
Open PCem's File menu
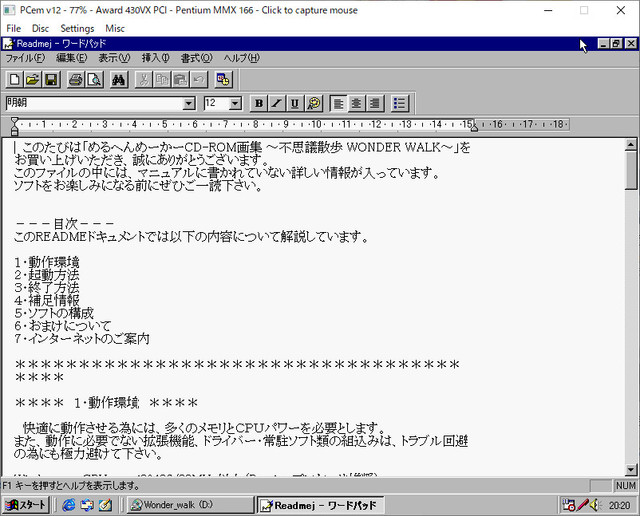pyautogui.click(x=13, y=28)
